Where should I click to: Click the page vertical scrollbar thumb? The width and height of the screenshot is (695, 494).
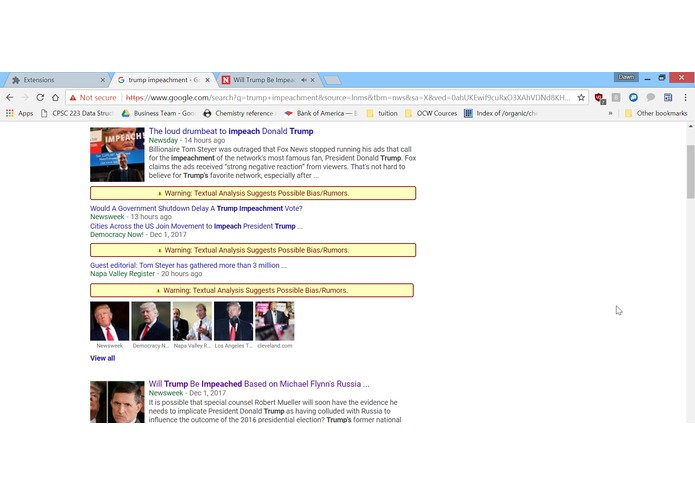point(691,172)
